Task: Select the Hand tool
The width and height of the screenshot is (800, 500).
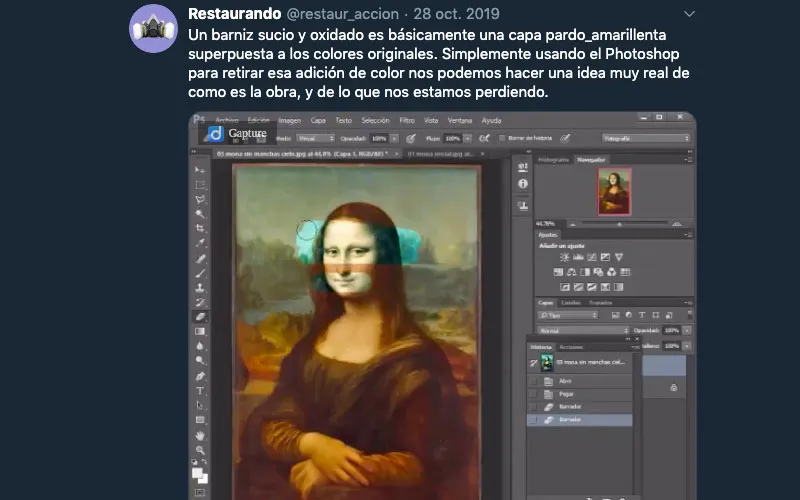Action: (x=200, y=436)
